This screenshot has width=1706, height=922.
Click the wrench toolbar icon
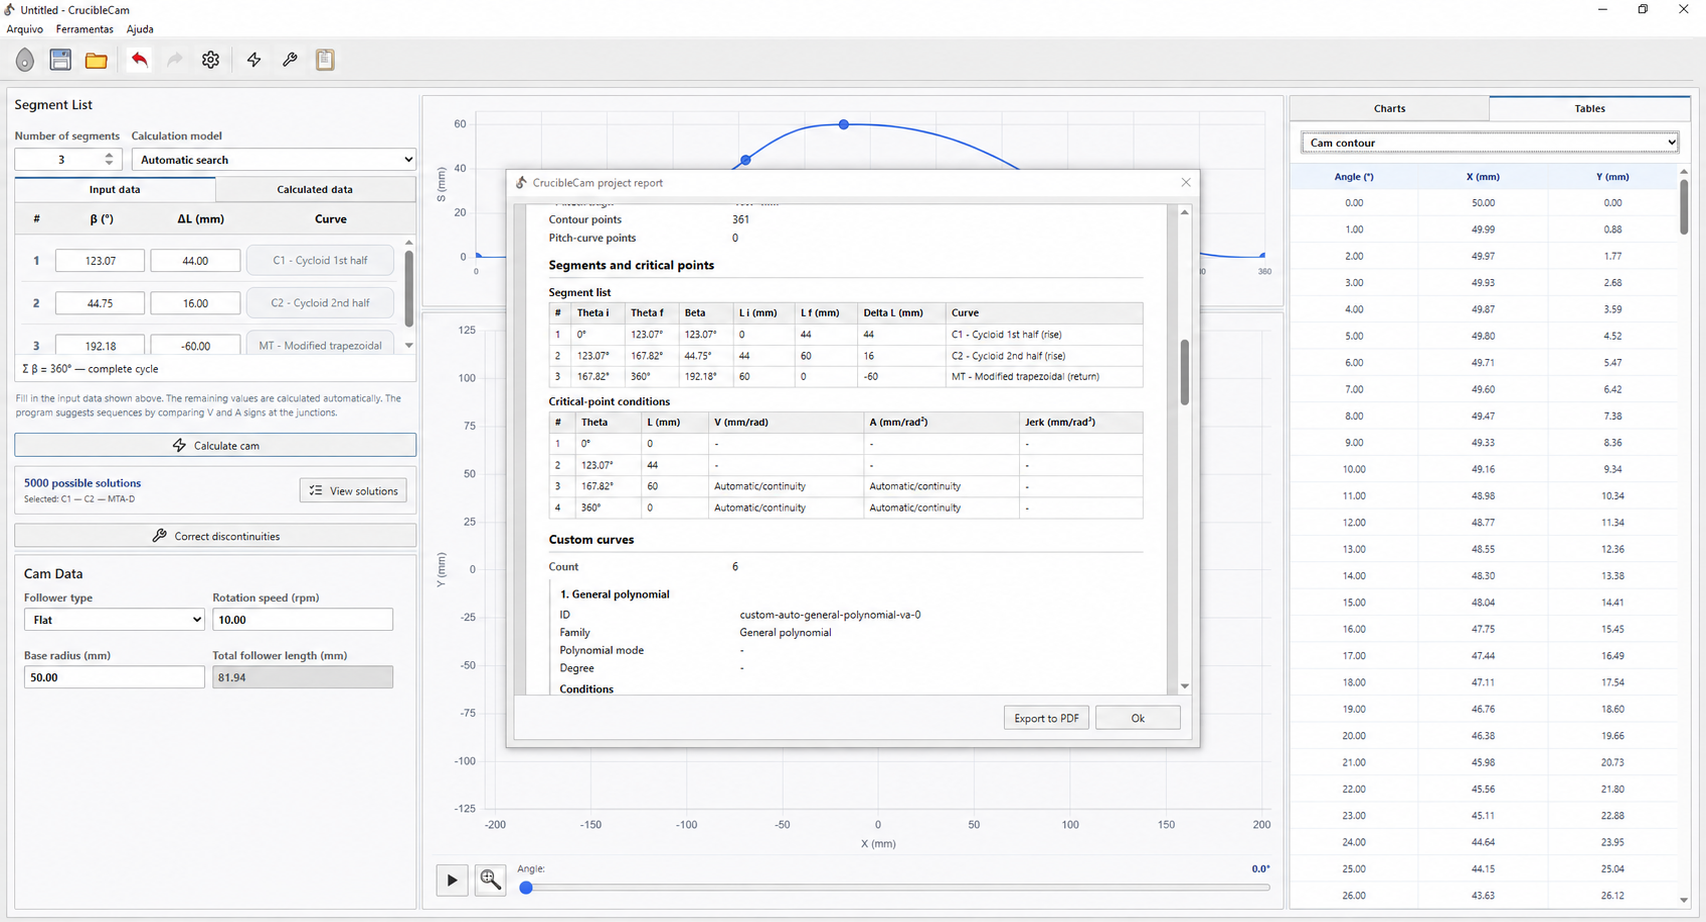(289, 60)
